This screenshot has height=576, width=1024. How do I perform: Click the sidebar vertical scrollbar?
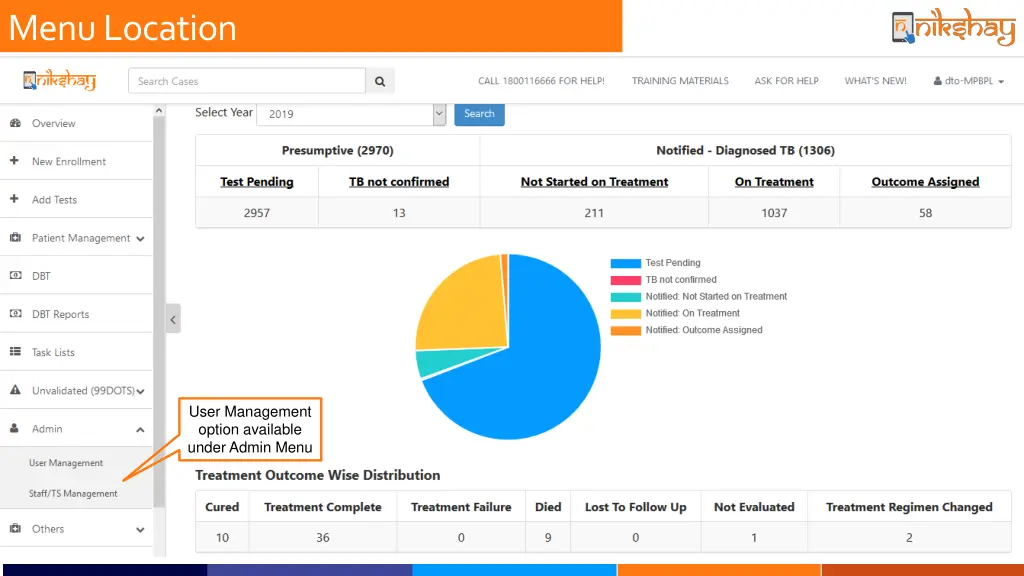click(159, 312)
